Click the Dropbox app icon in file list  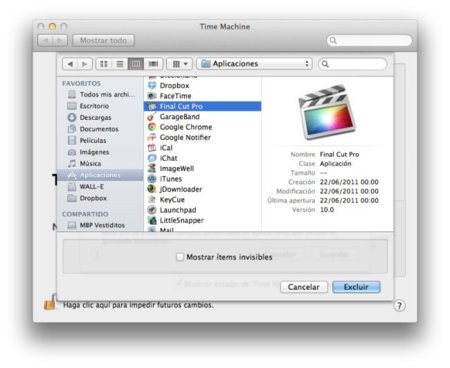pyautogui.click(x=152, y=85)
